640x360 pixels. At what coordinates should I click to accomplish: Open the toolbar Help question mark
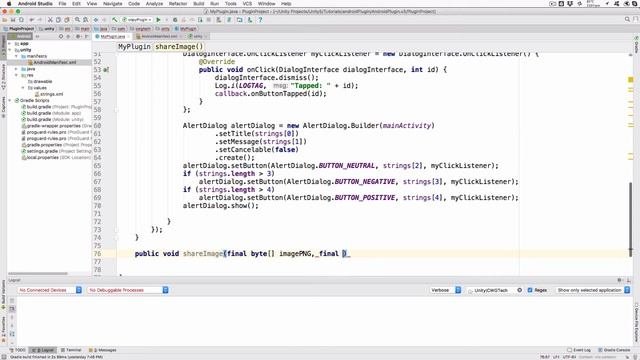tap(260, 20)
